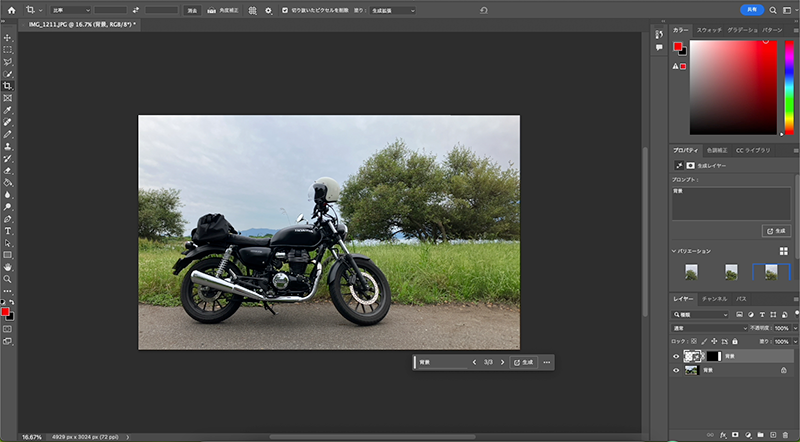
Task: Show the next variation with right arrow
Action: tap(503, 362)
